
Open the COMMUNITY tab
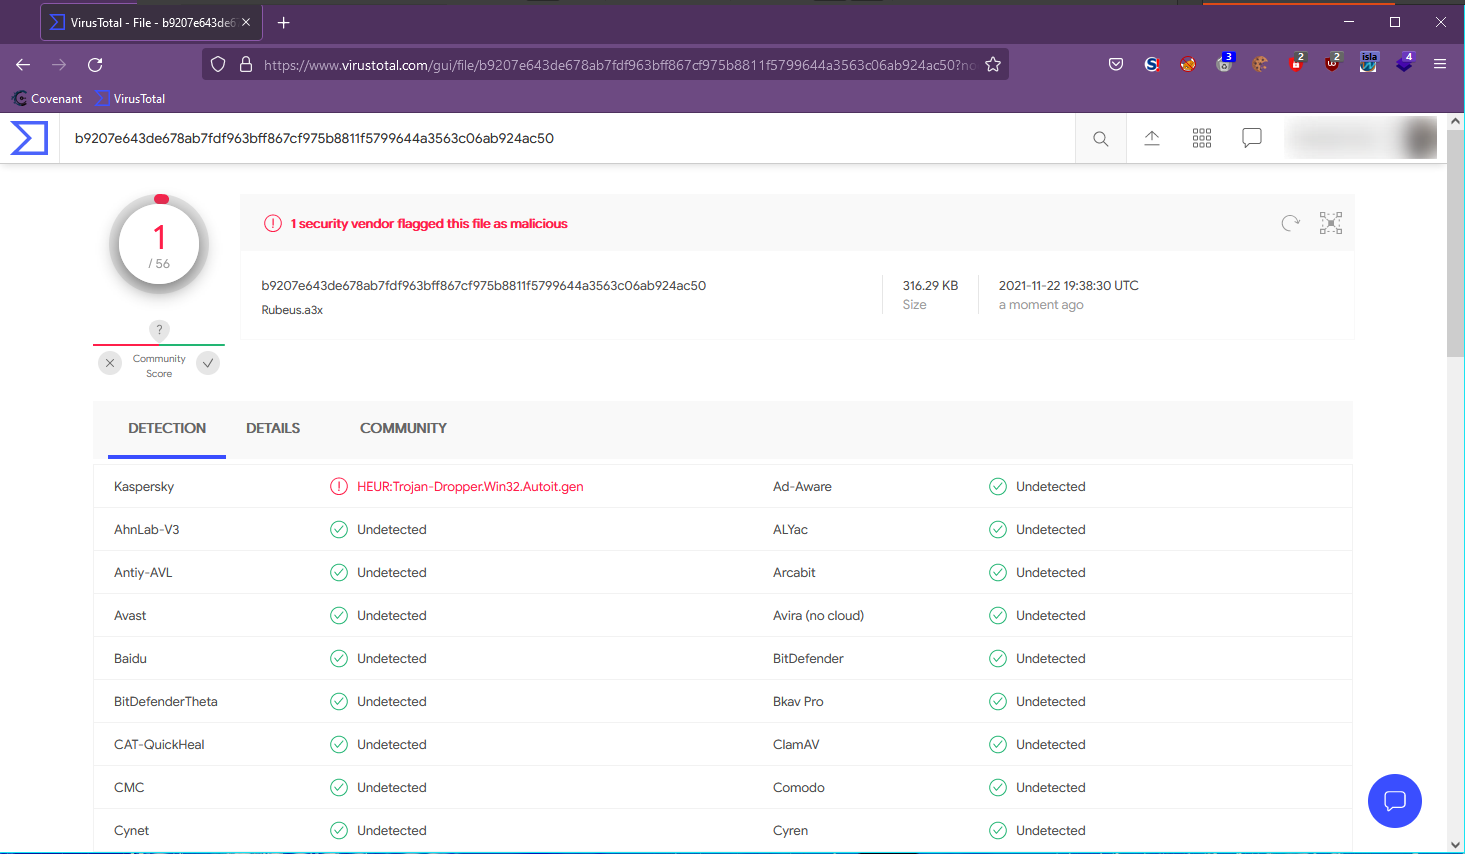403,428
